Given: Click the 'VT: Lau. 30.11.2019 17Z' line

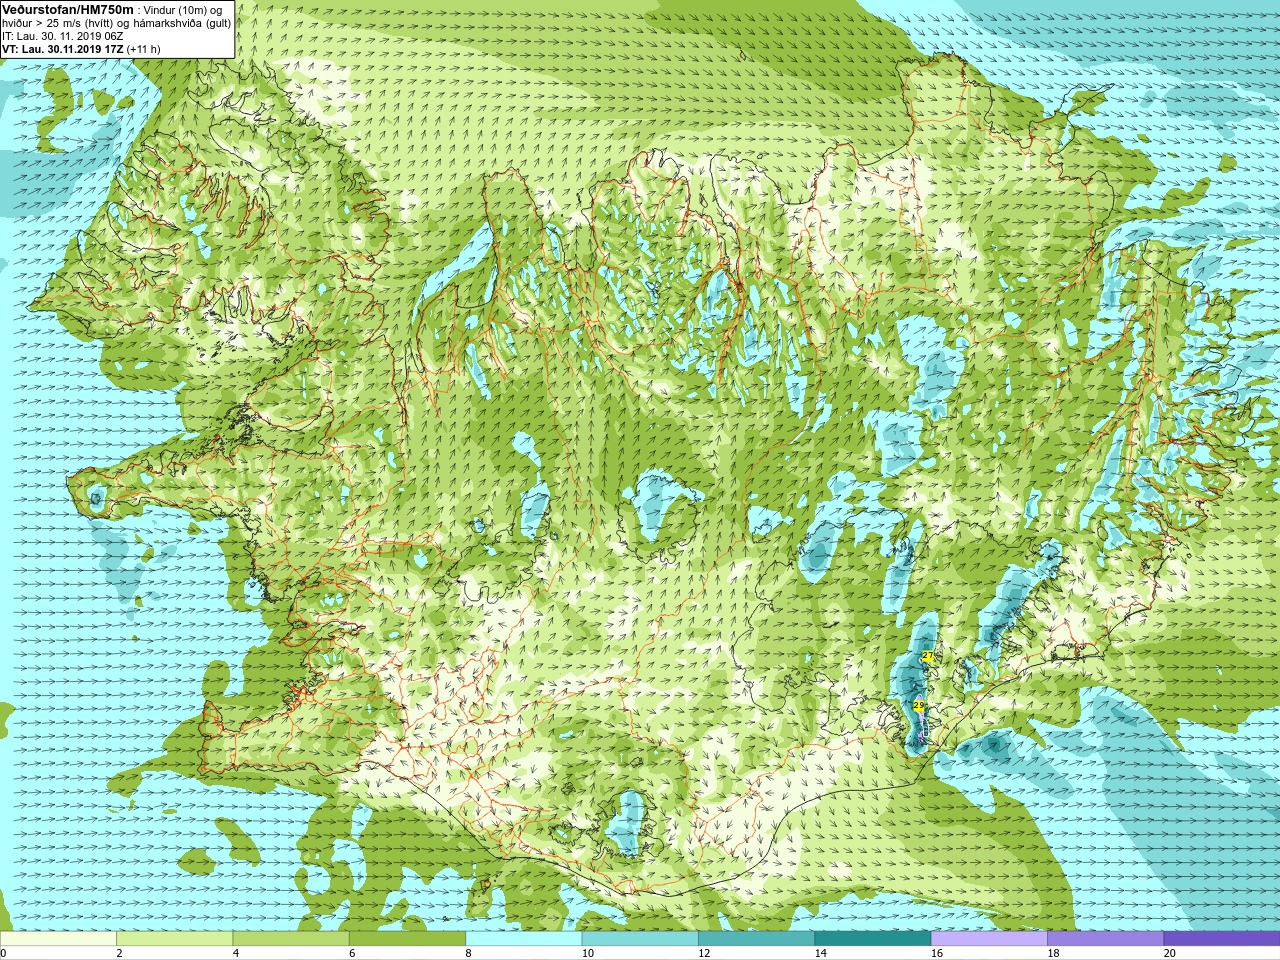Looking at the screenshot, I should point(62,49).
